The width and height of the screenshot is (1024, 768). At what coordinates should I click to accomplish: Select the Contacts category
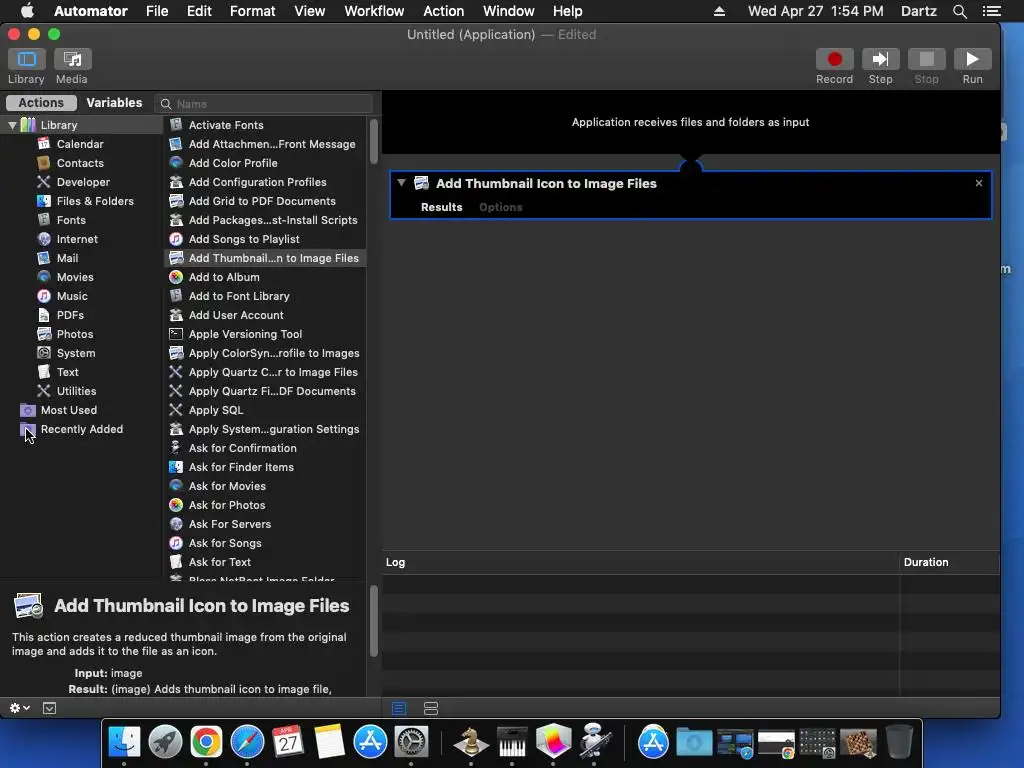coord(80,163)
